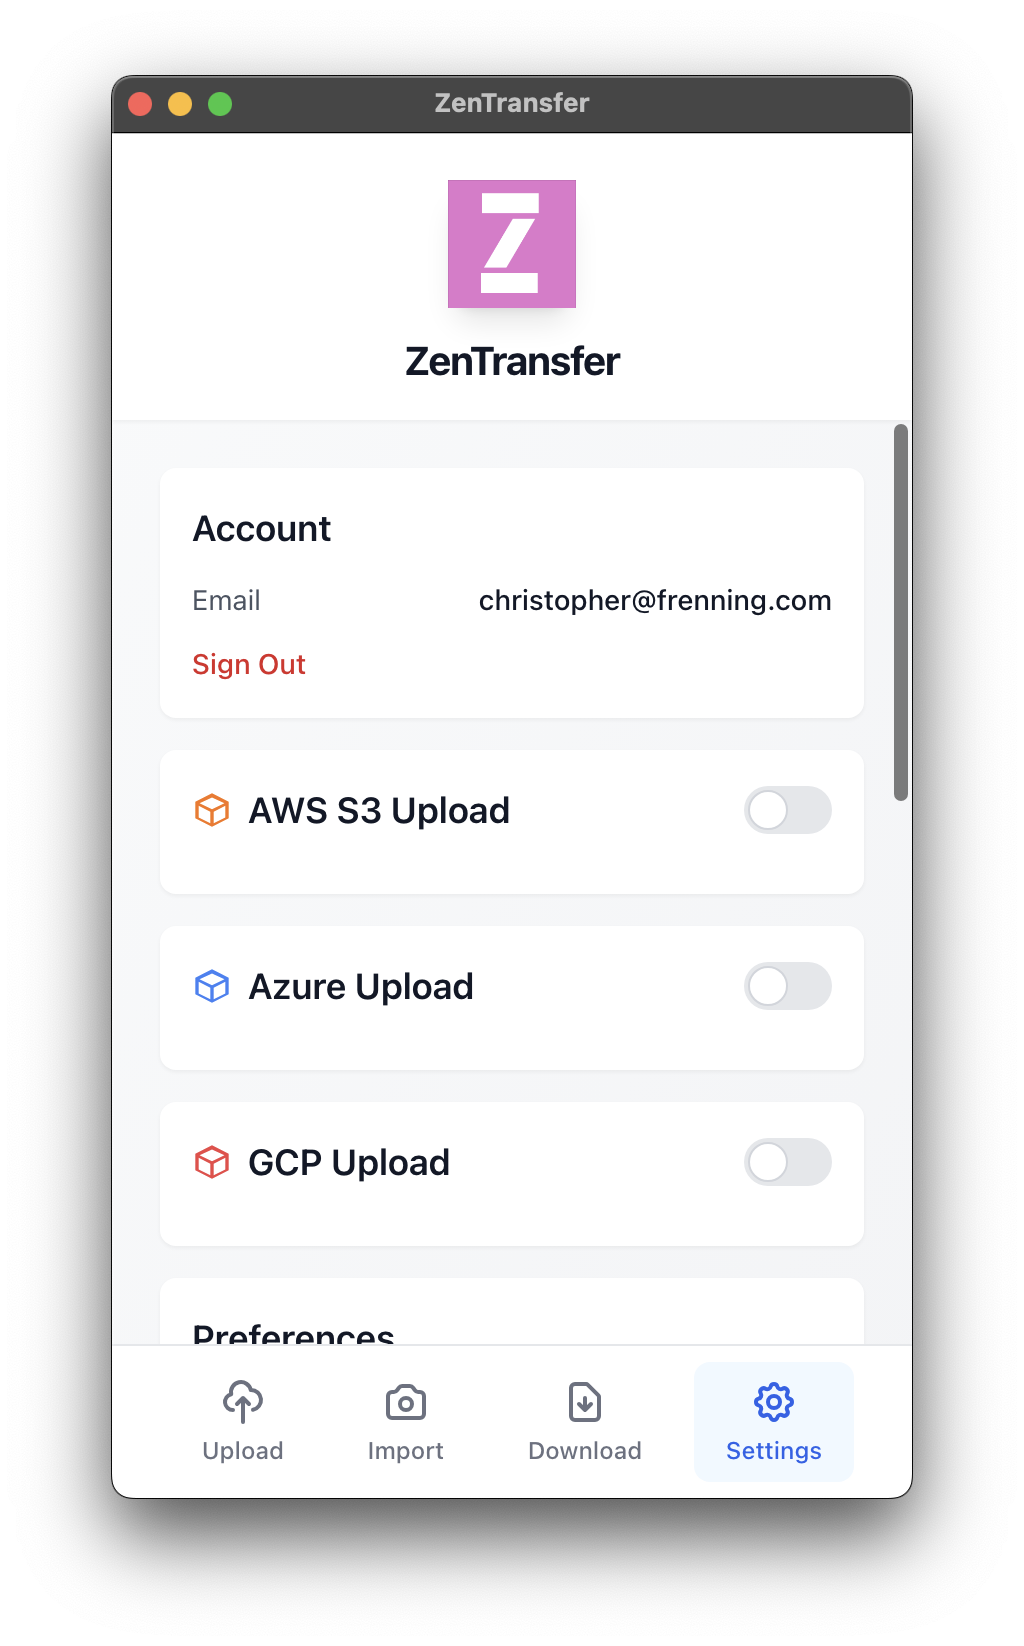The width and height of the screenshot is (1024, 1646).
Task: Turn on the Azure Upload switch
Action: 788,986
